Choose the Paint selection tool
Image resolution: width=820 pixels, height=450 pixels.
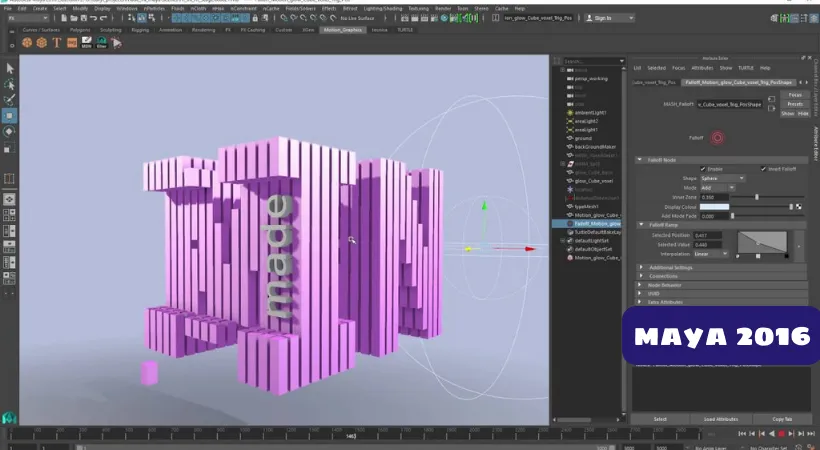(10, 100)
